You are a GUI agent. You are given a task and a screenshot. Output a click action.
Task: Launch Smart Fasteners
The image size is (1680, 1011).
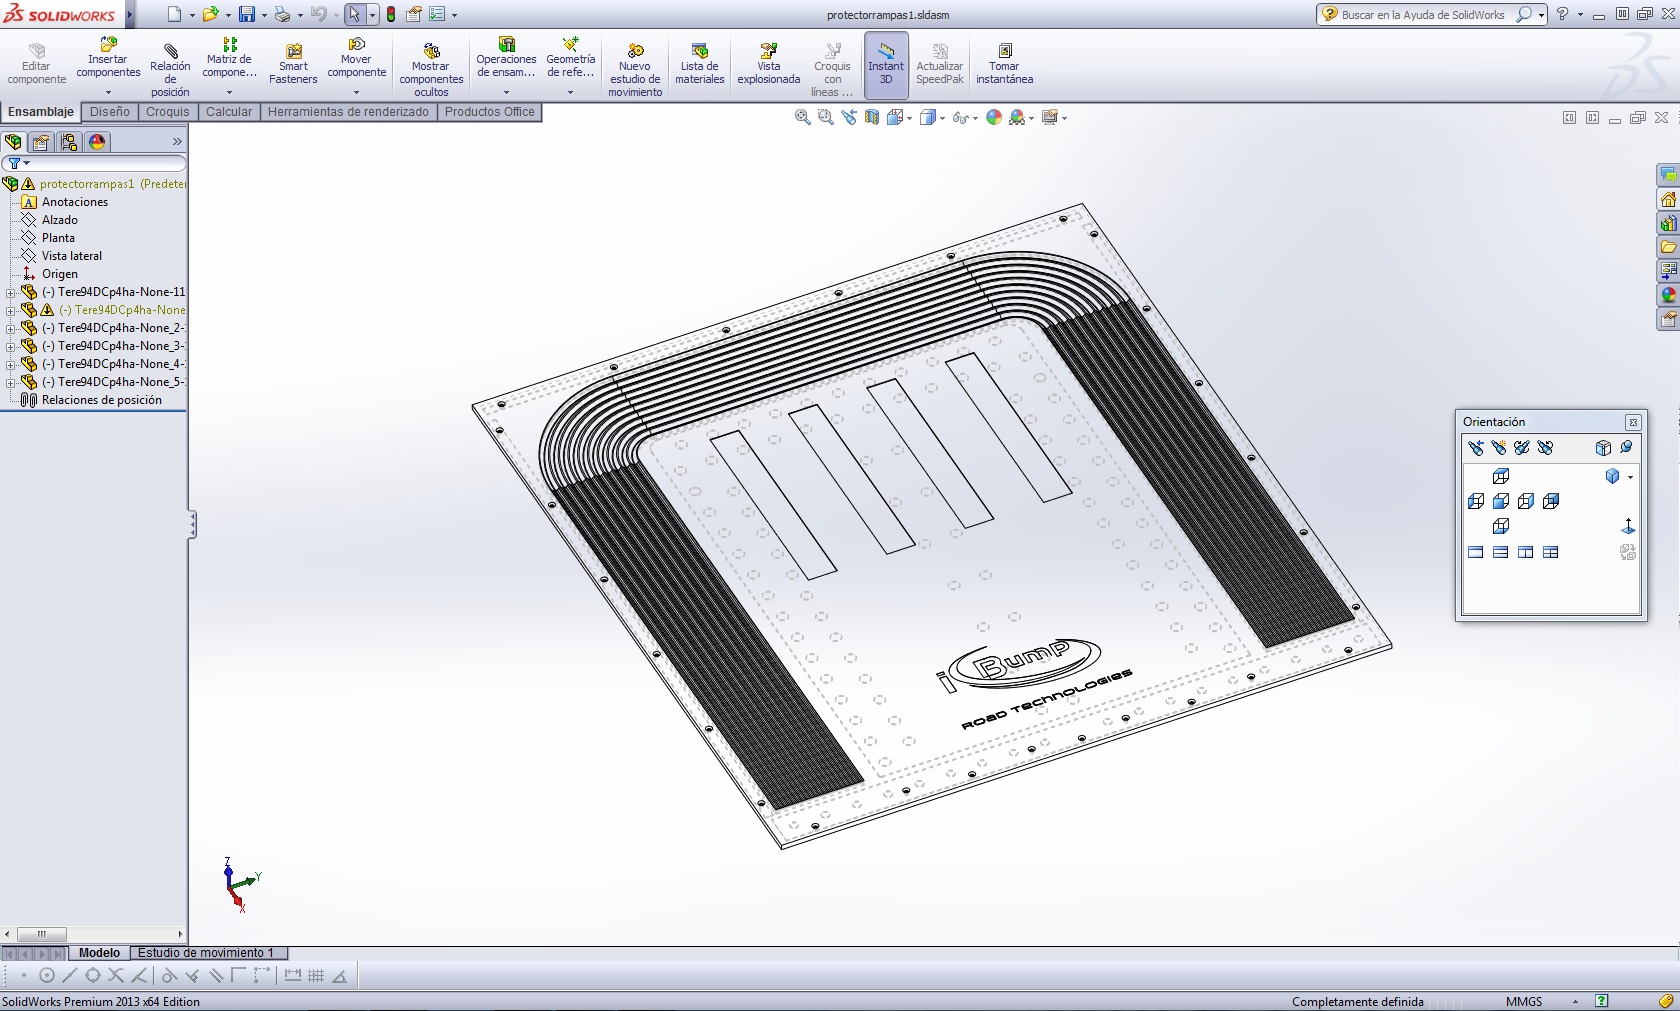(x=293, y=64)
